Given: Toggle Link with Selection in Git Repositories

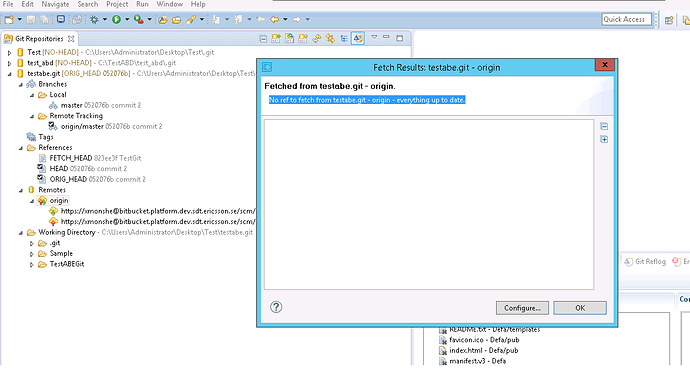Looking at the screenshot, I should click(330, 39).
